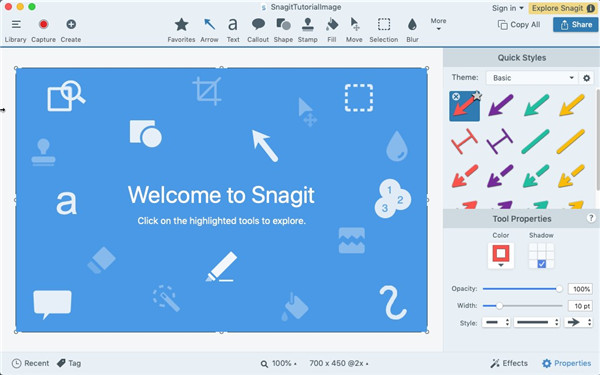Show the Recent captures tray
Image resolution: width=600 pixels, height=375 pixels.
point(31,363)
